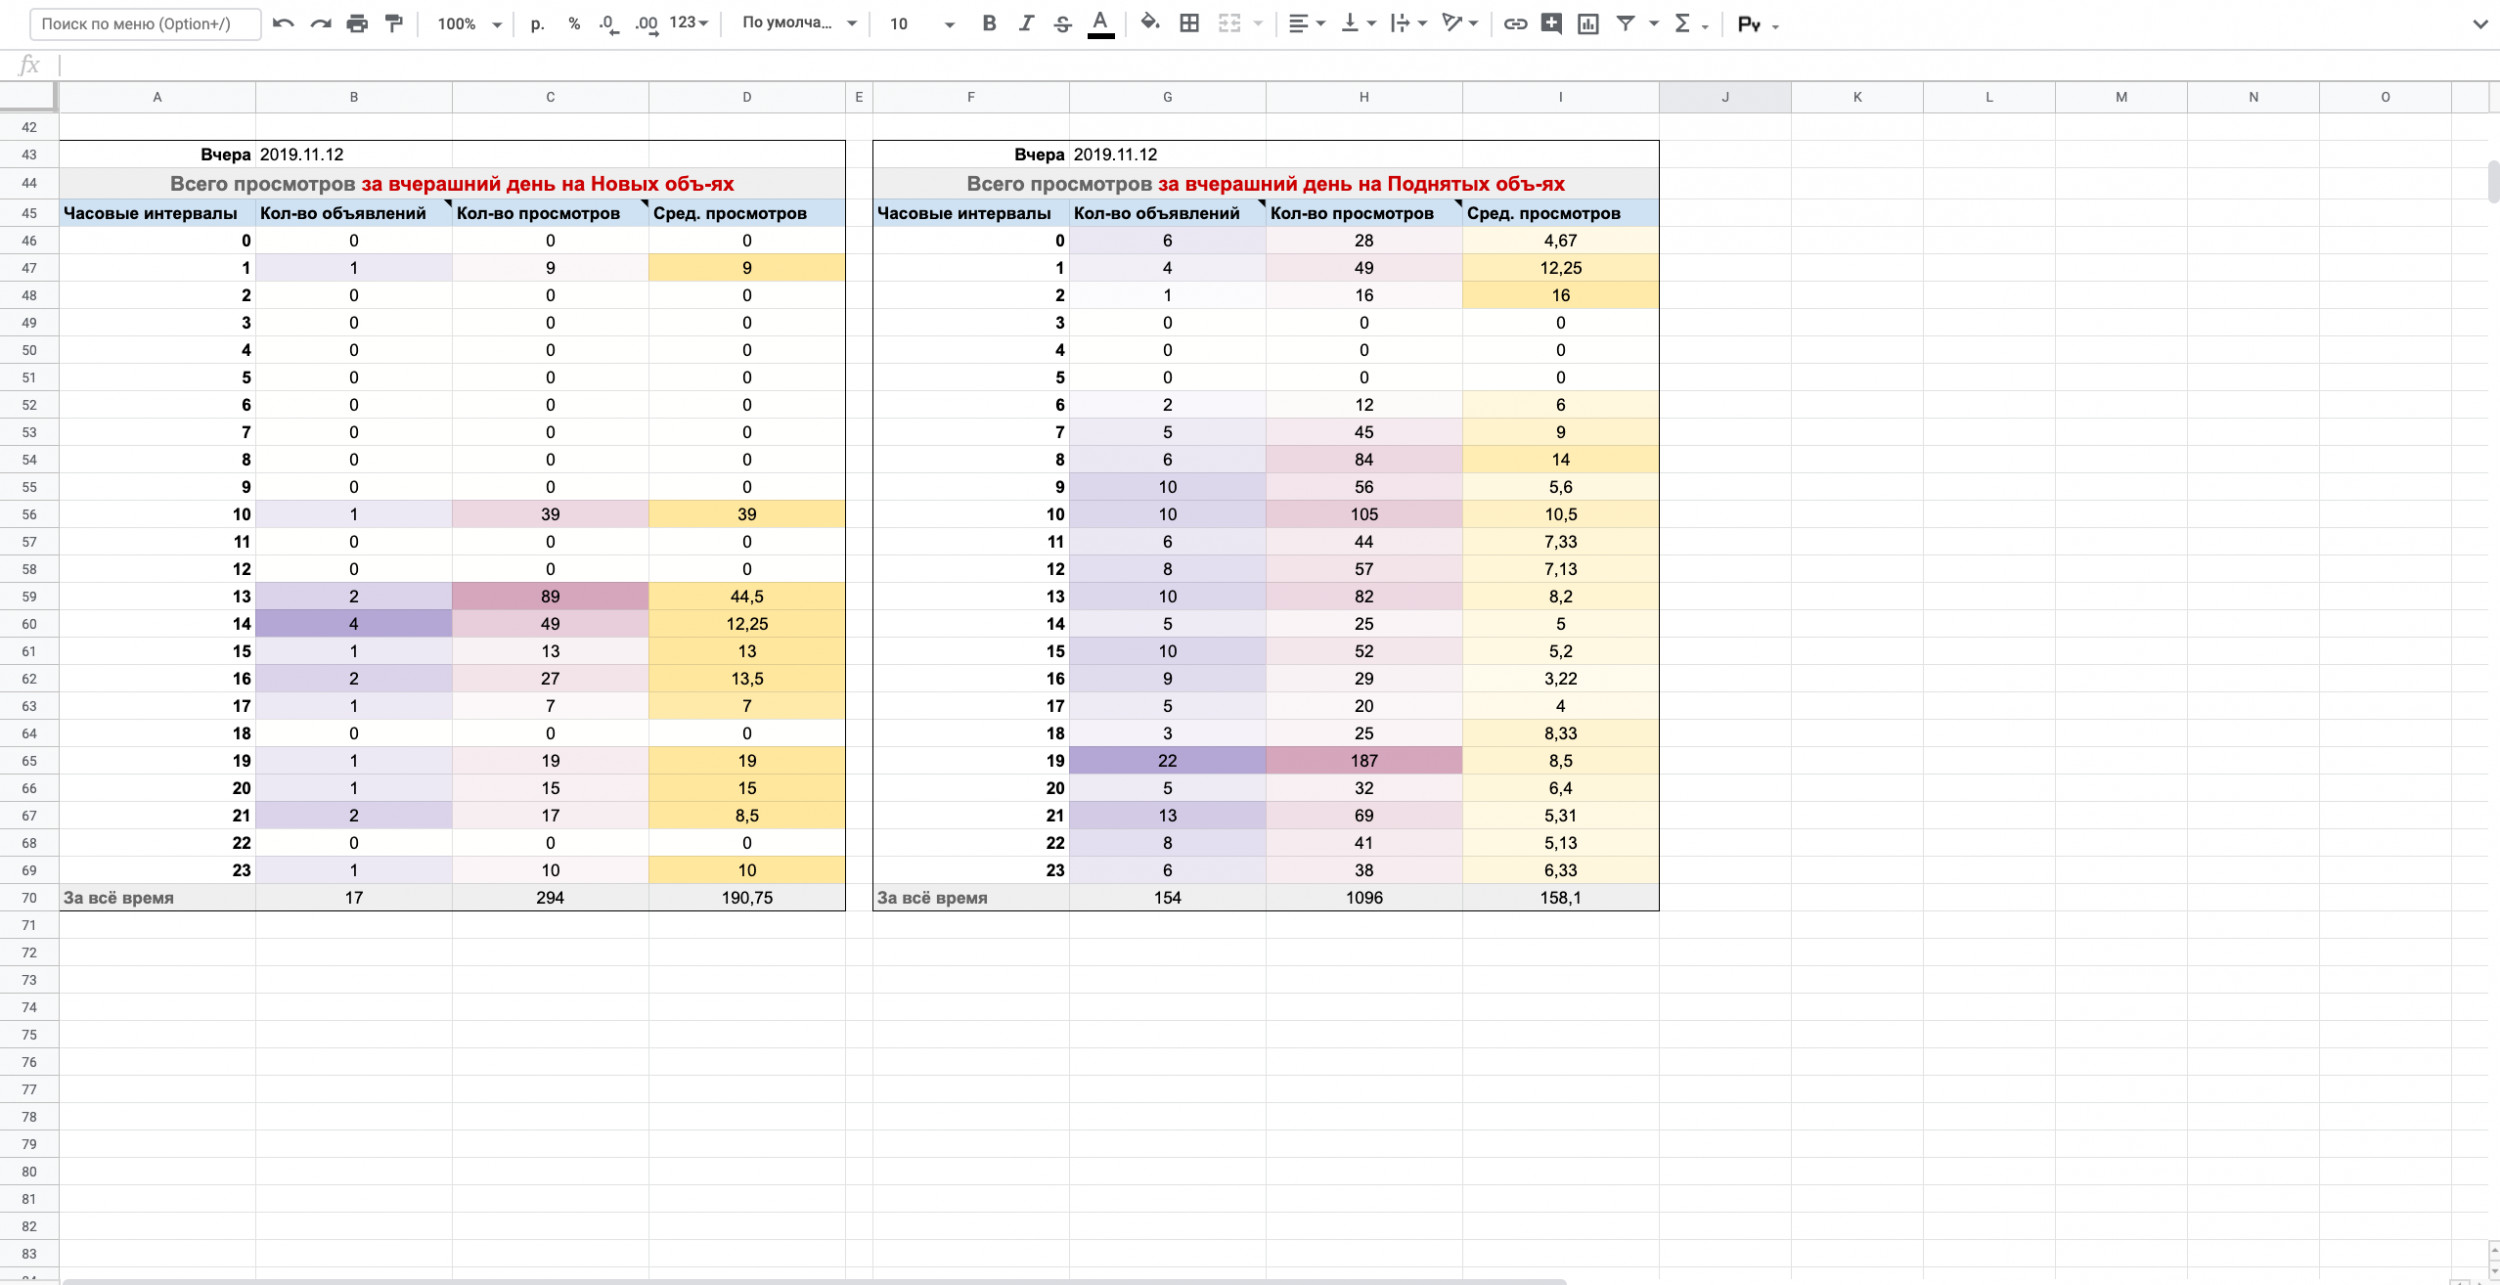Click the Новых объ-ях title cell
Image resolution: width=2500 pixels, height=1285 pixels.
[452, 184]
